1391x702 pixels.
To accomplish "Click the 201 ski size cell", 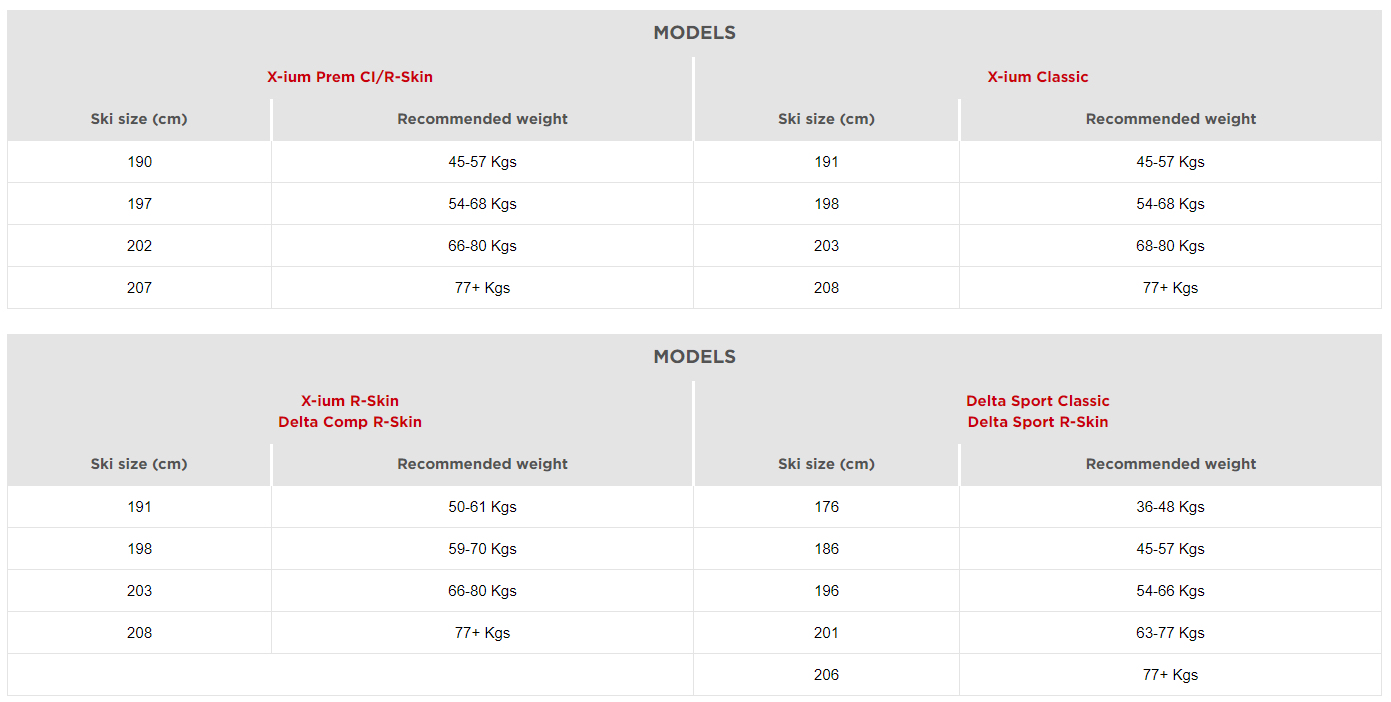I will [827, 633].
